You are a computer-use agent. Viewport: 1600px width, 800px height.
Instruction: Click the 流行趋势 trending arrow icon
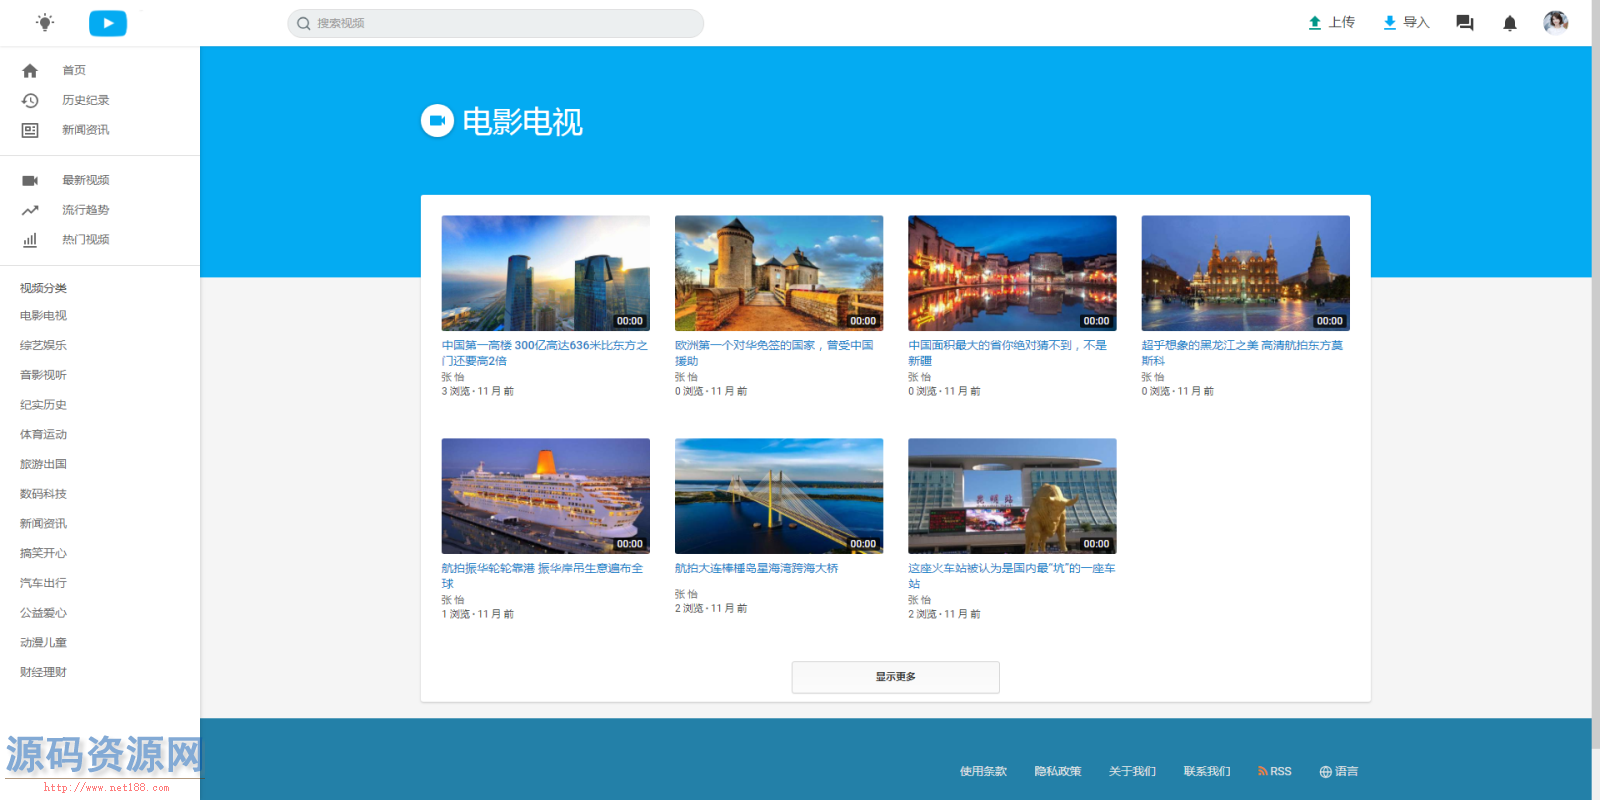click(30, 210)
